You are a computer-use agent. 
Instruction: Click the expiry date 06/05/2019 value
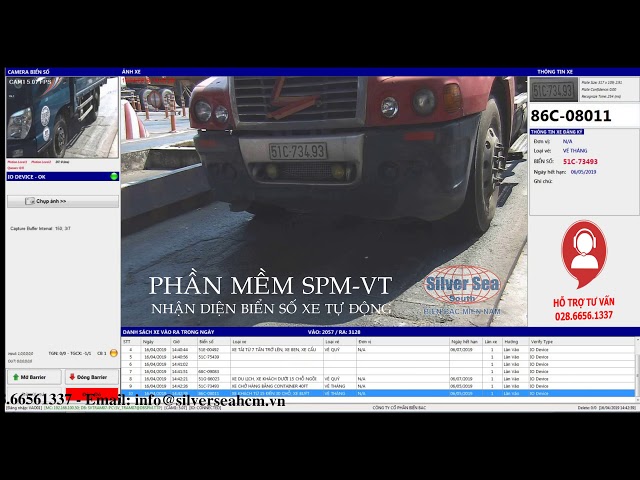coord(583,172)
